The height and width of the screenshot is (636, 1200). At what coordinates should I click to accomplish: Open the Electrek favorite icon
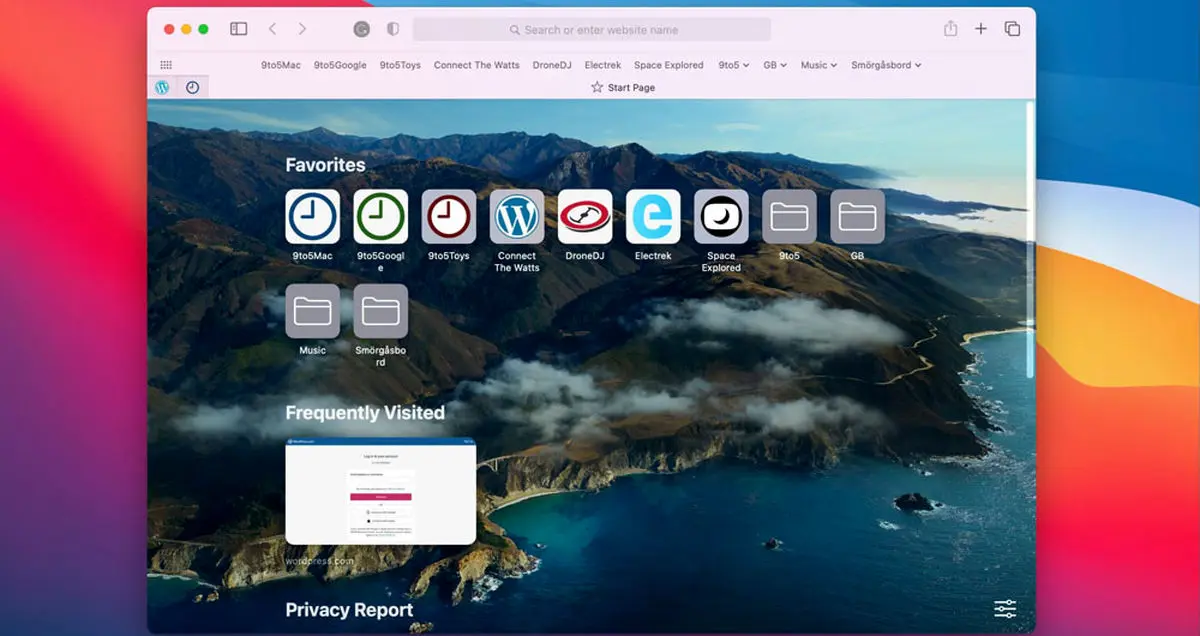pyautogui.click(x=653, y=216)
